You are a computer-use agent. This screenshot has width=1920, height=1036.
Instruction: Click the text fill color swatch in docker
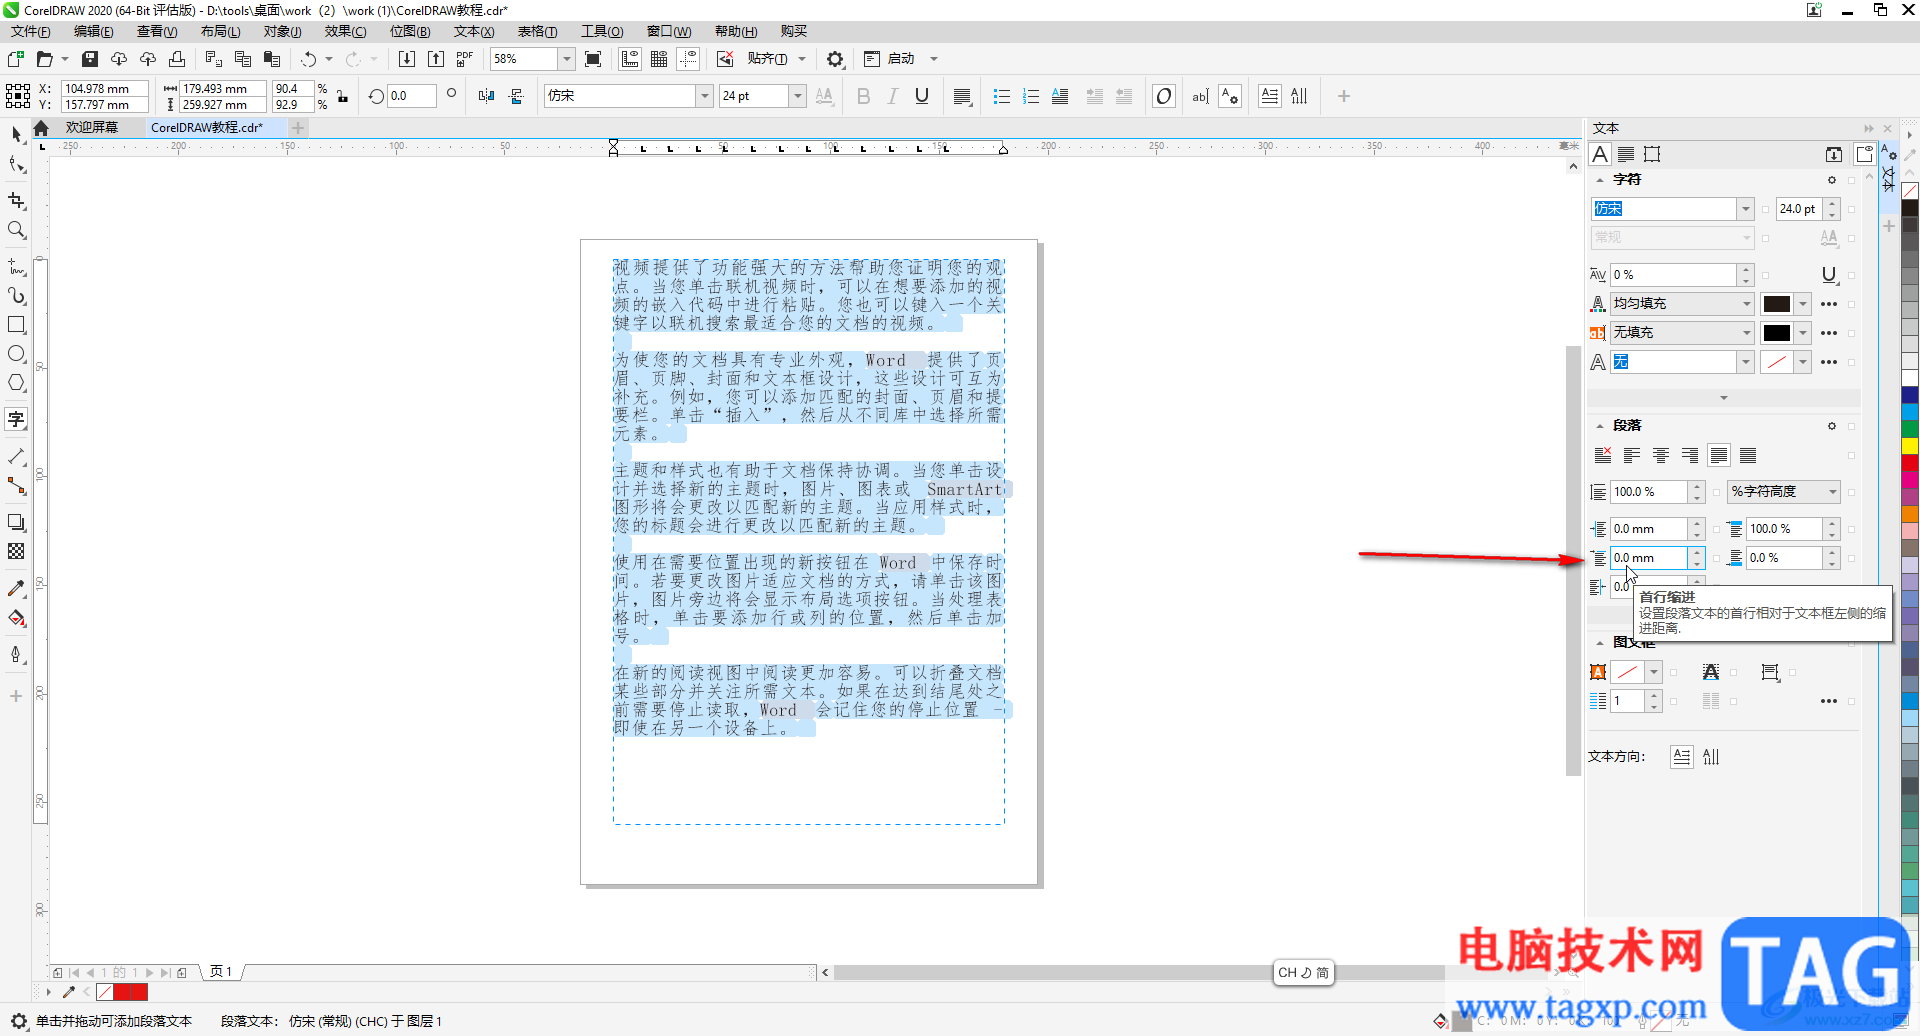click(1777, 304)
